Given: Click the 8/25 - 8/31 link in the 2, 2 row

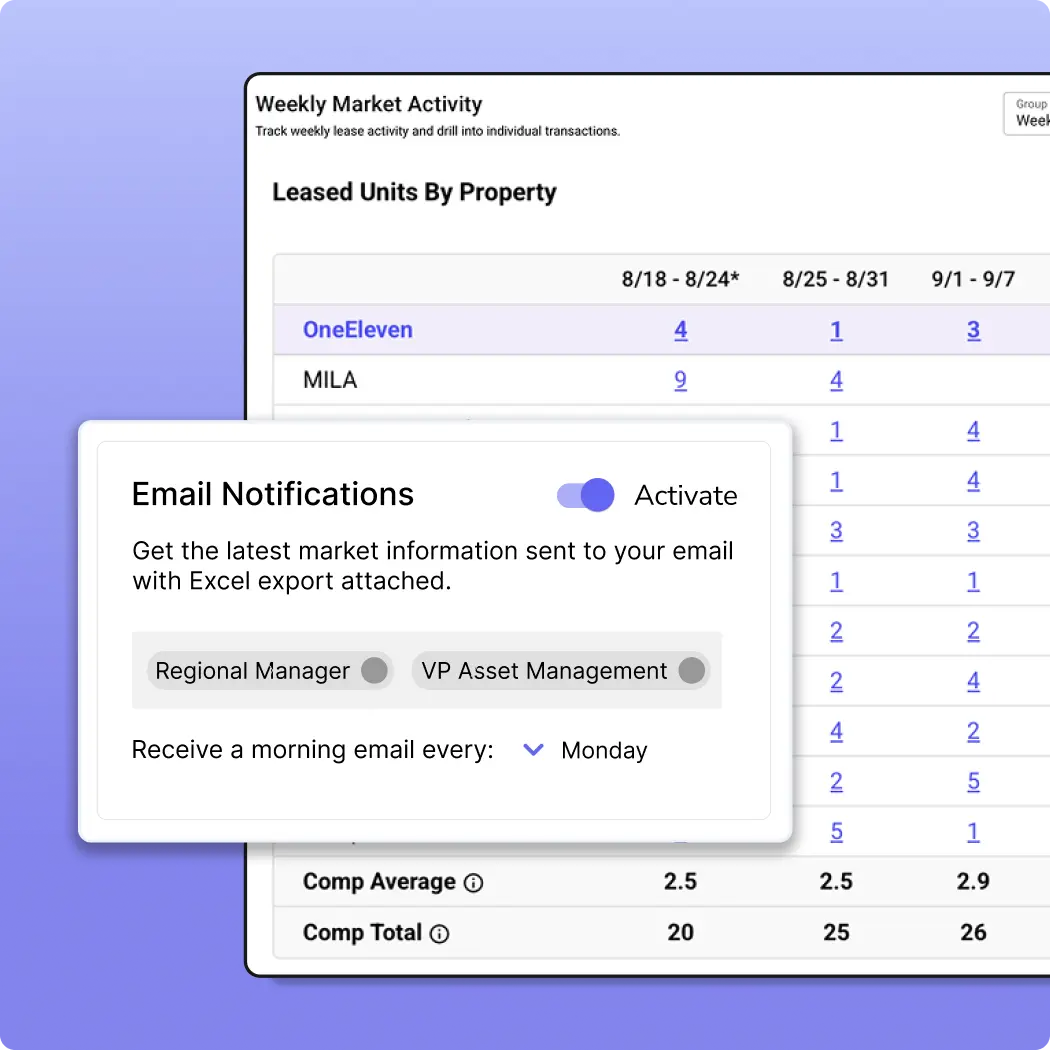Looking at the screenshot, I should tap(836, 631).
